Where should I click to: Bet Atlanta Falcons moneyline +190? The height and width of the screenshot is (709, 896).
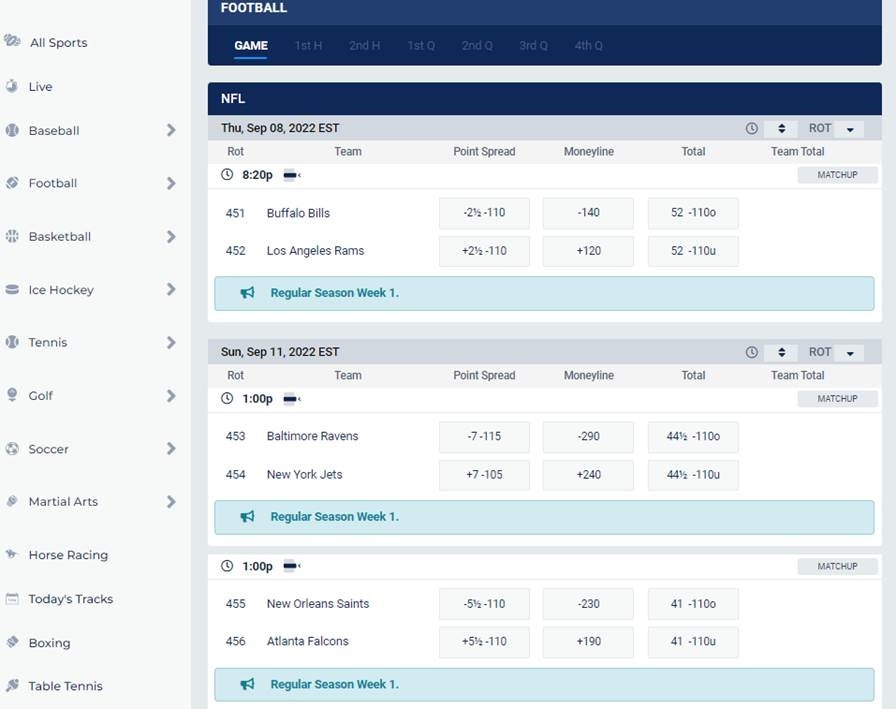pos(588,642)
